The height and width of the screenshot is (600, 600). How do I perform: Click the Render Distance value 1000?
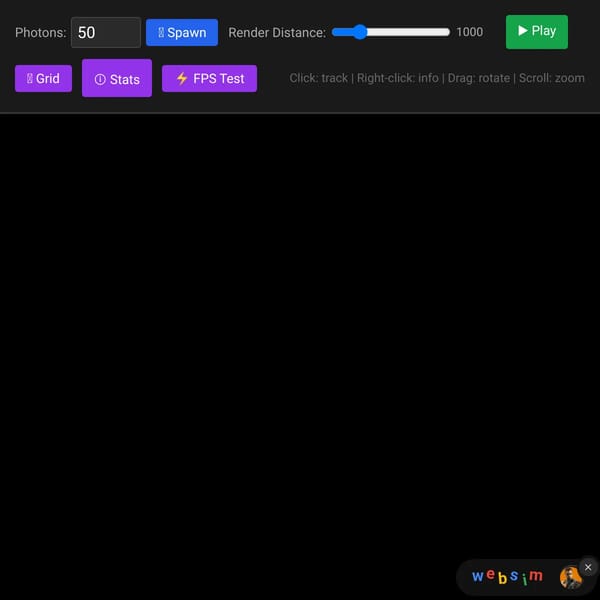pos(470,32)
